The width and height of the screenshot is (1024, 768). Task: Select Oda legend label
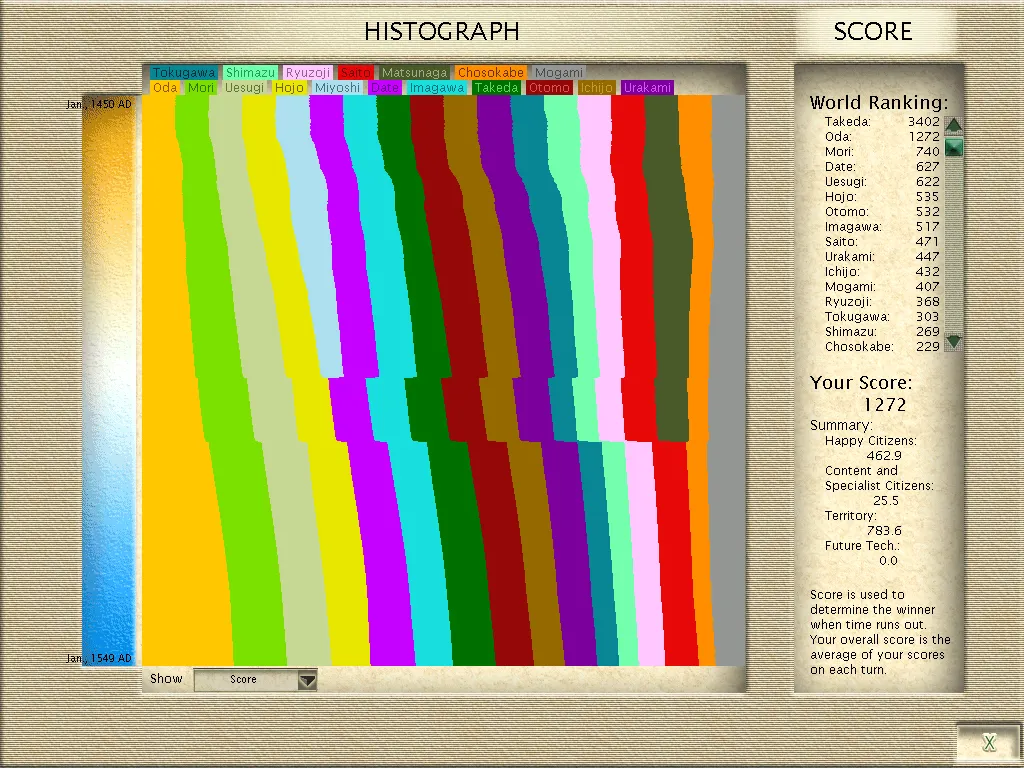(165, 88)
